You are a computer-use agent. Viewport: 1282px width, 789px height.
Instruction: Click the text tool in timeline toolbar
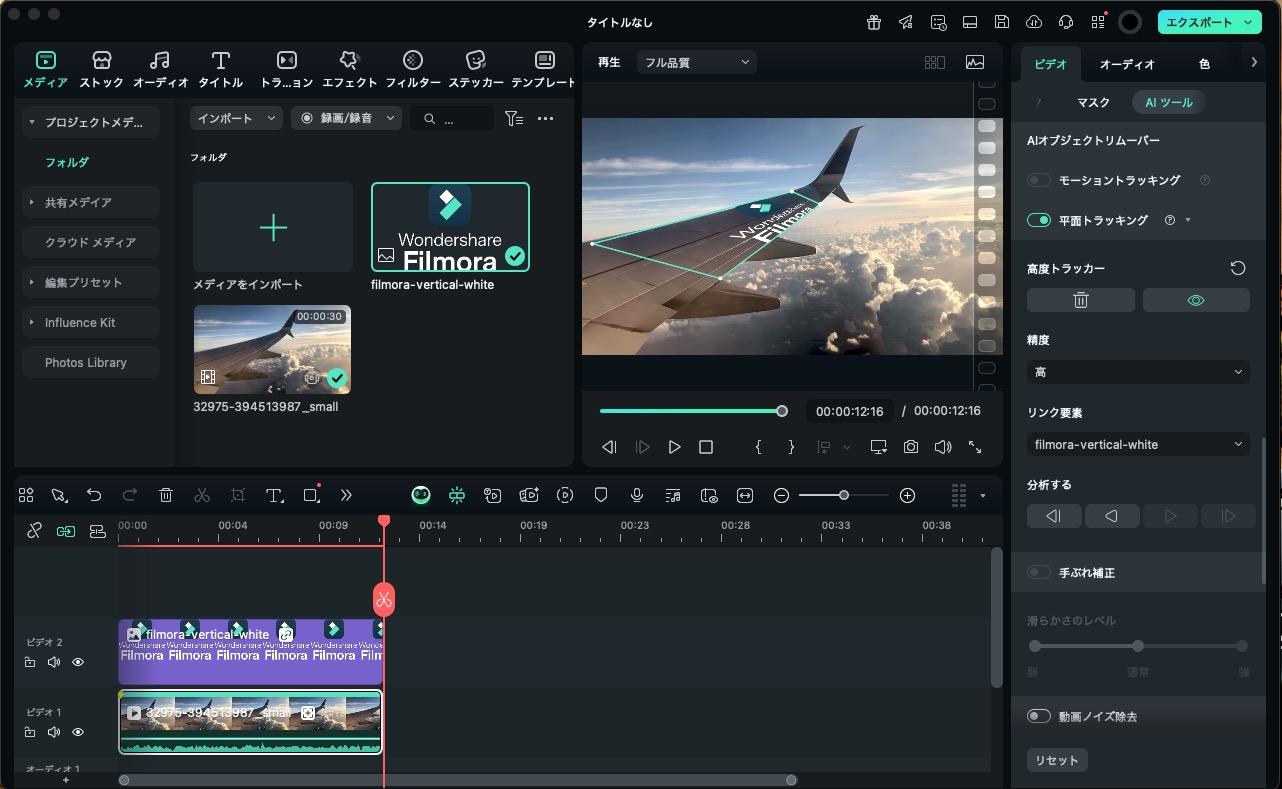click(275, 495)
